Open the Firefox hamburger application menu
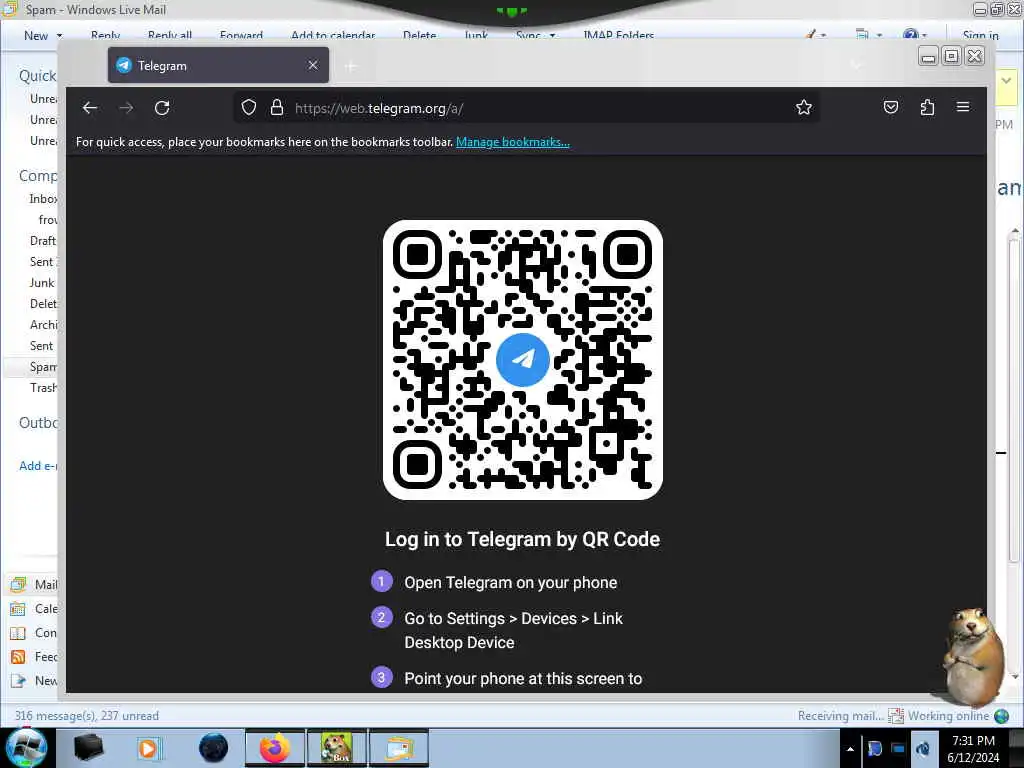Viewport: 1024px width, 768px height. pos(963,107)
